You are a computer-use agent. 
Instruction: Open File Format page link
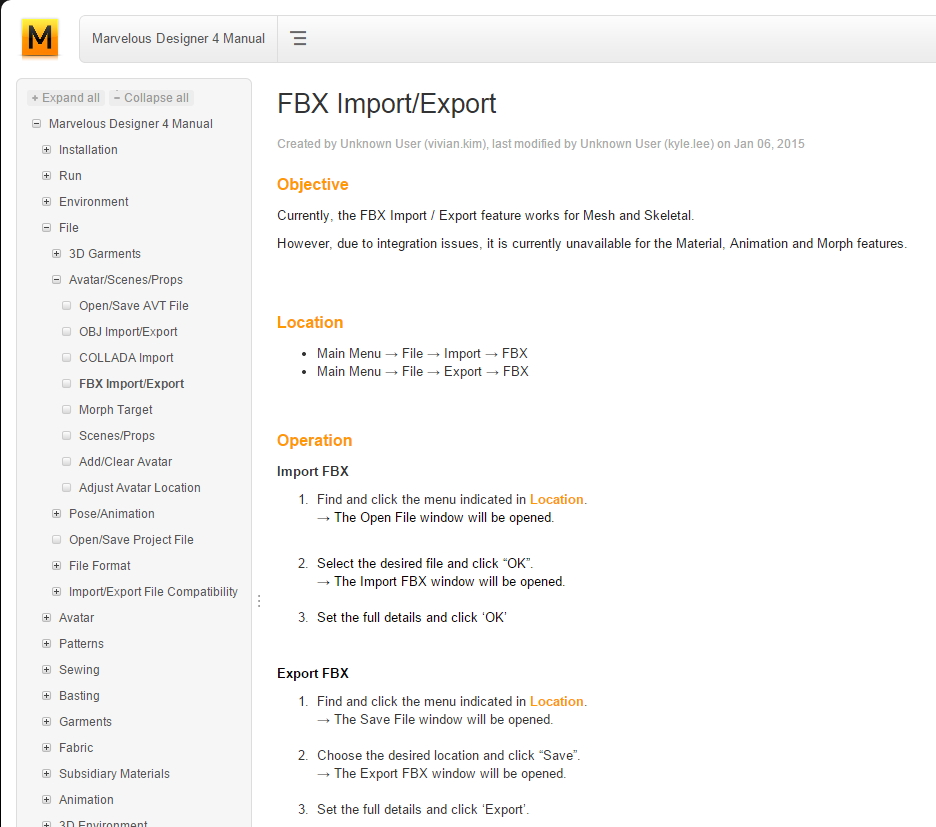click(100, 565)
